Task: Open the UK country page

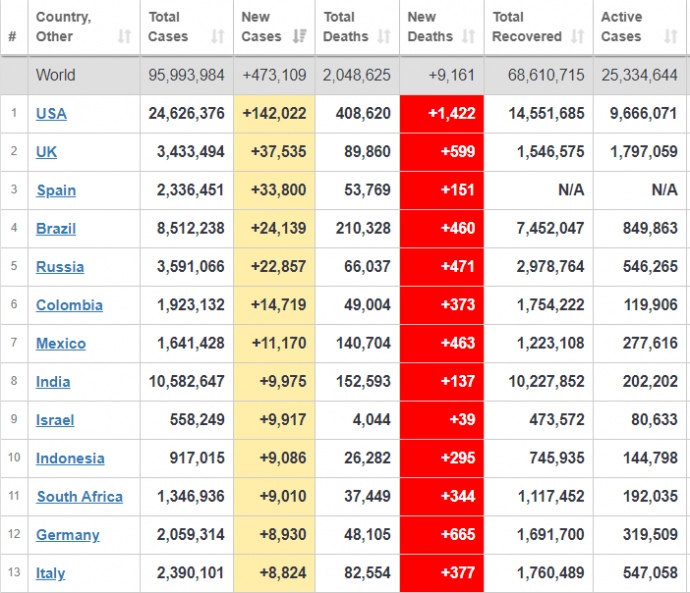Action: pyautogui.click(x=46, y=152)
